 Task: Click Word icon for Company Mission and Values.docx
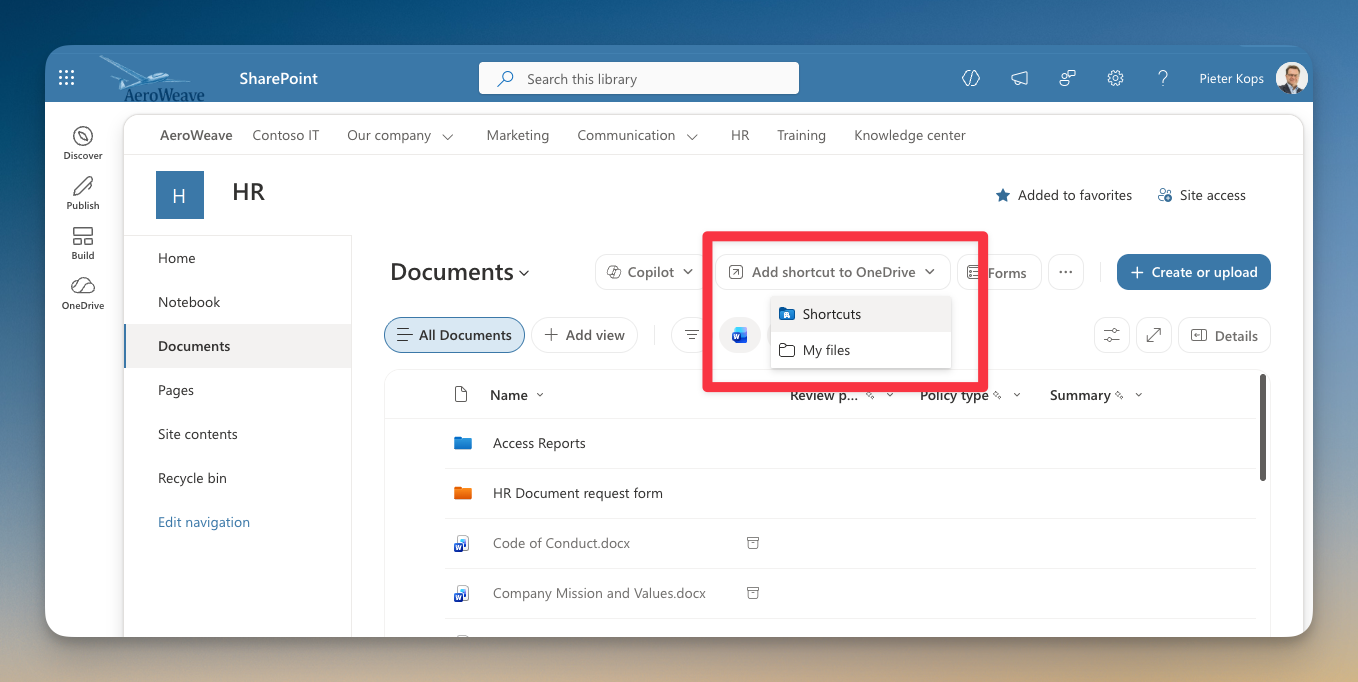pos(461,594)
